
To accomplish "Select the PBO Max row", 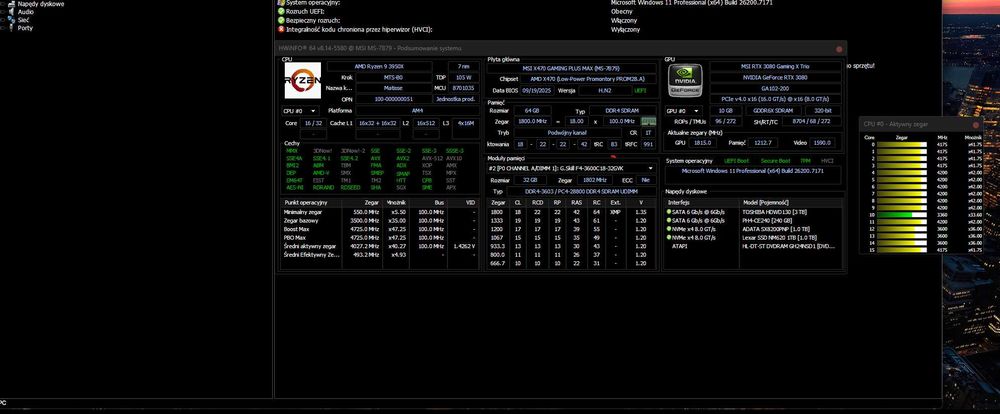I will (379, 237).
